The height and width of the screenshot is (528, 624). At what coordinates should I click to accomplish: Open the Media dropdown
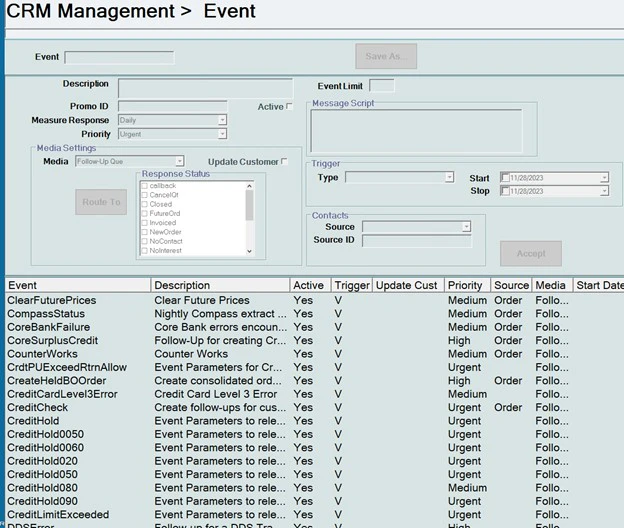click(179, 161)
